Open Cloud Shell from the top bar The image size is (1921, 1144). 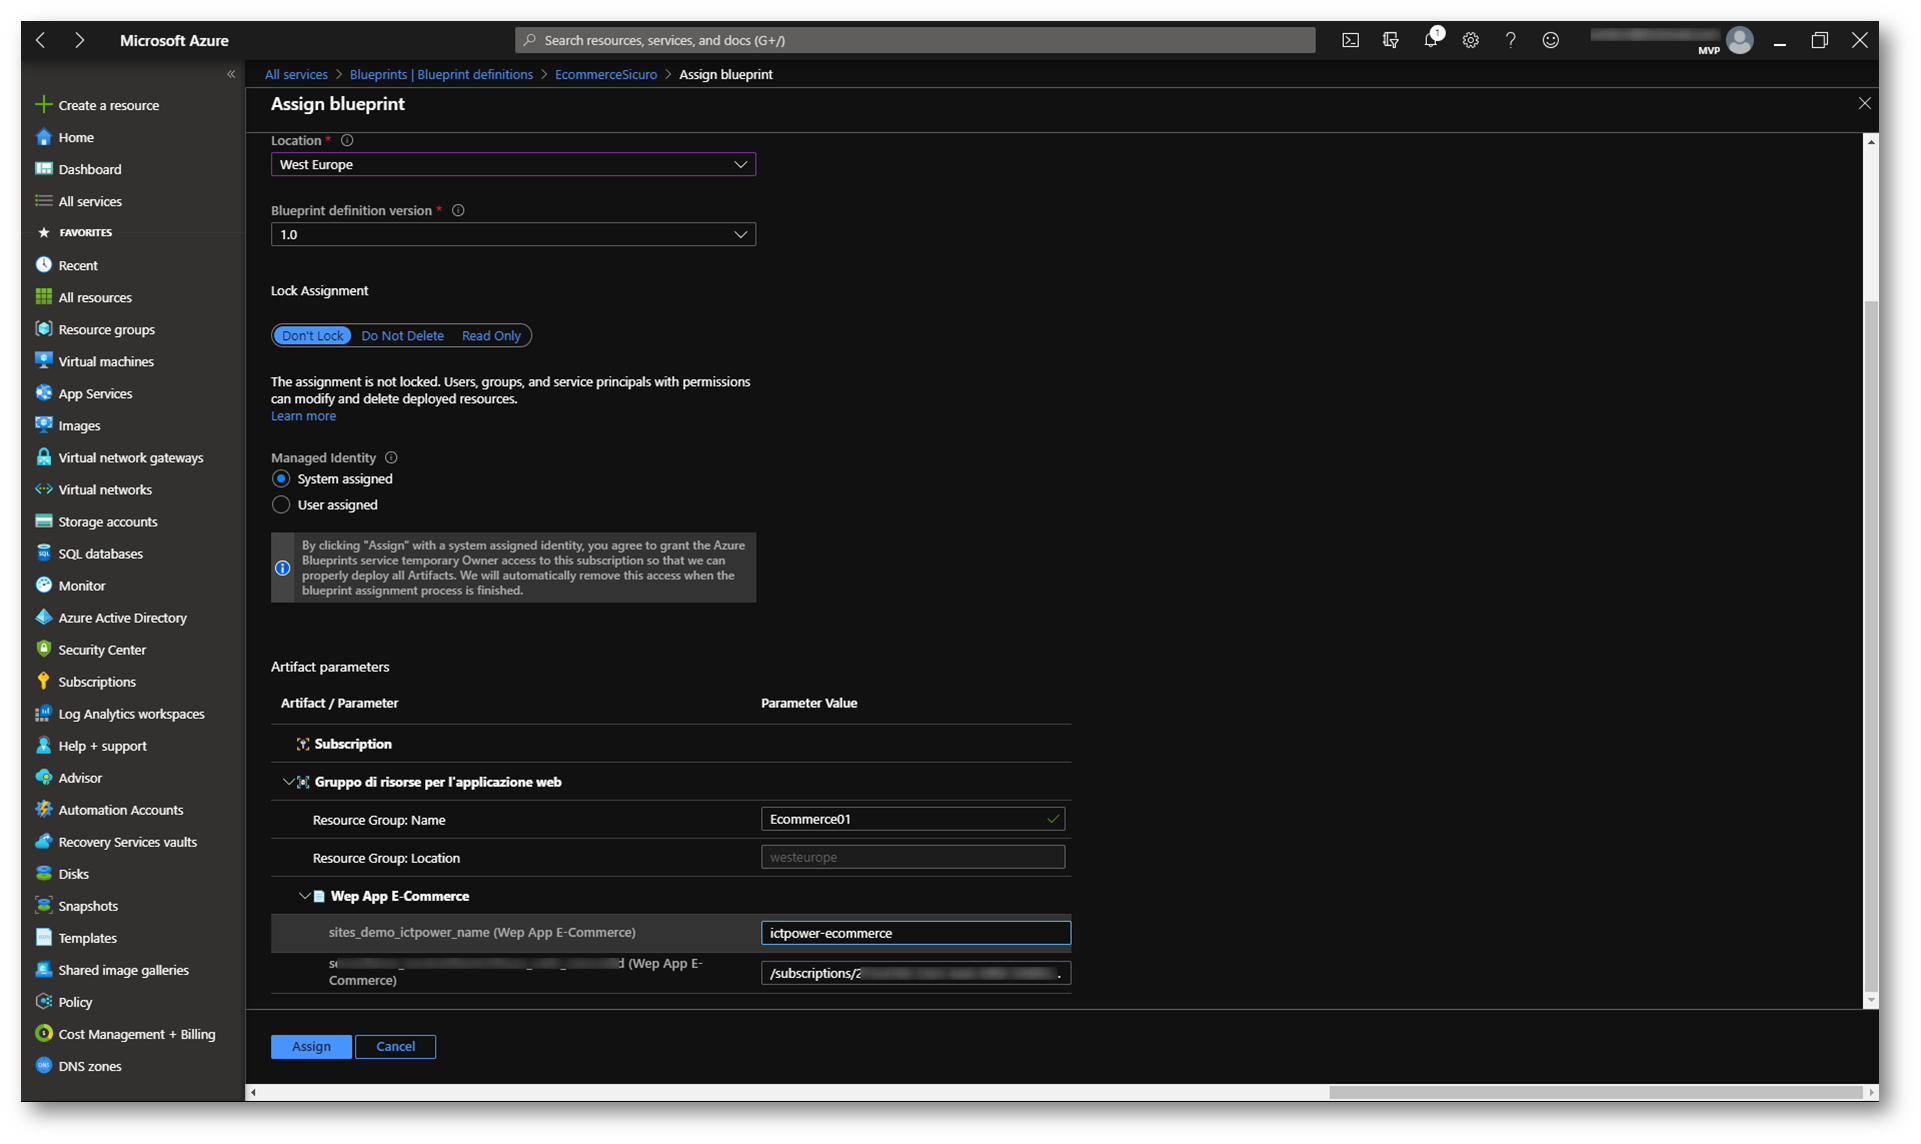(1350, 40)
